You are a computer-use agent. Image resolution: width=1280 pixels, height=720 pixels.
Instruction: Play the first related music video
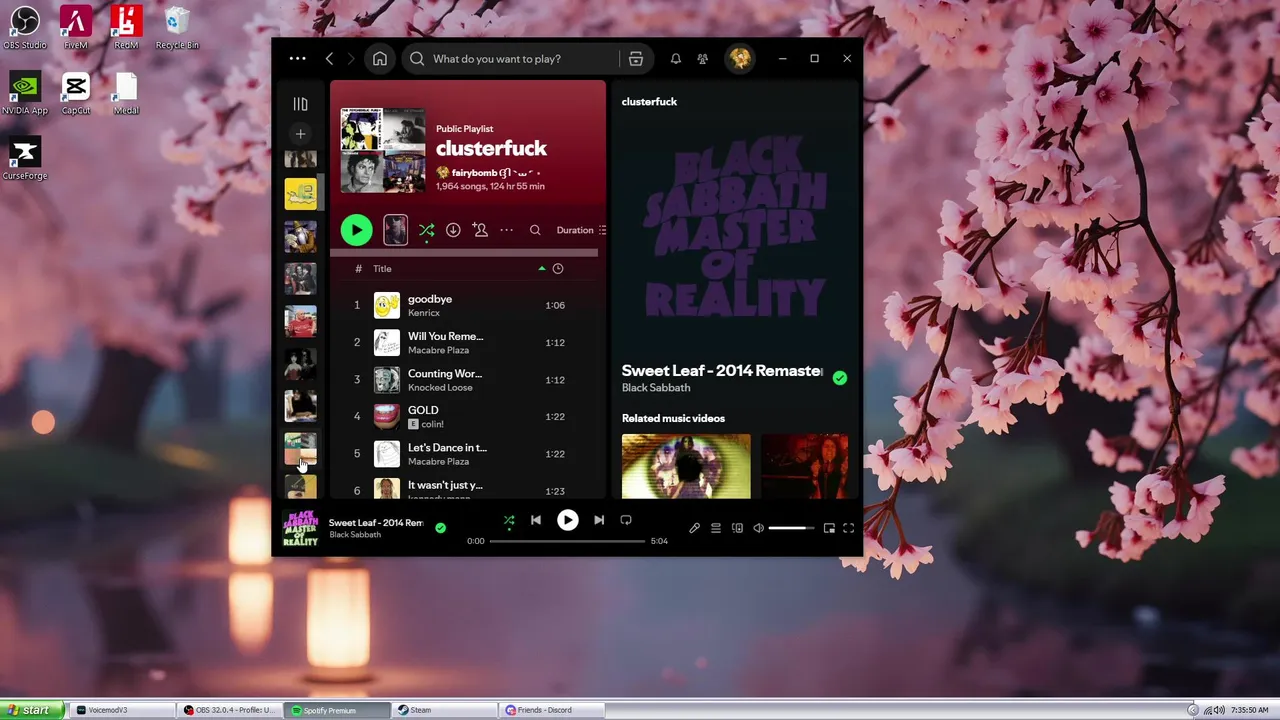coord(686,466)
